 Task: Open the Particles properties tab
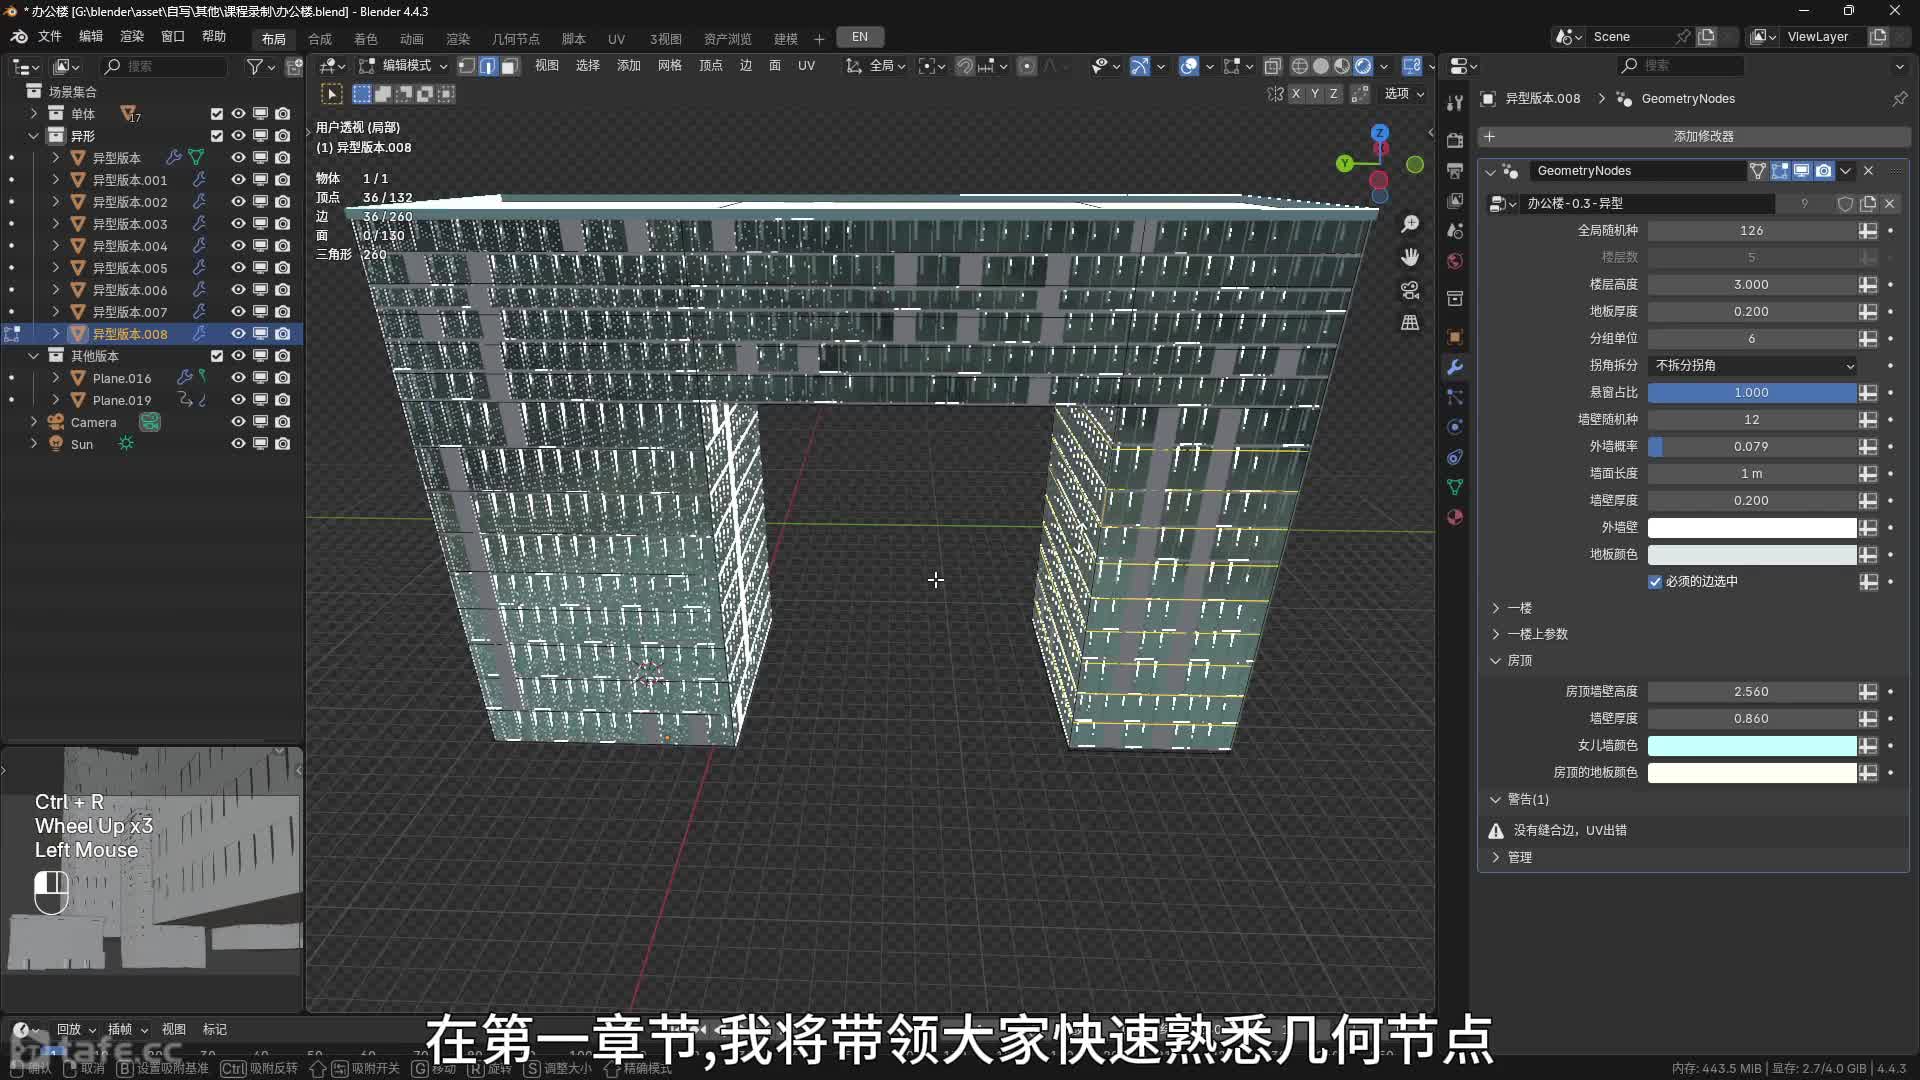pos(1455,397)
